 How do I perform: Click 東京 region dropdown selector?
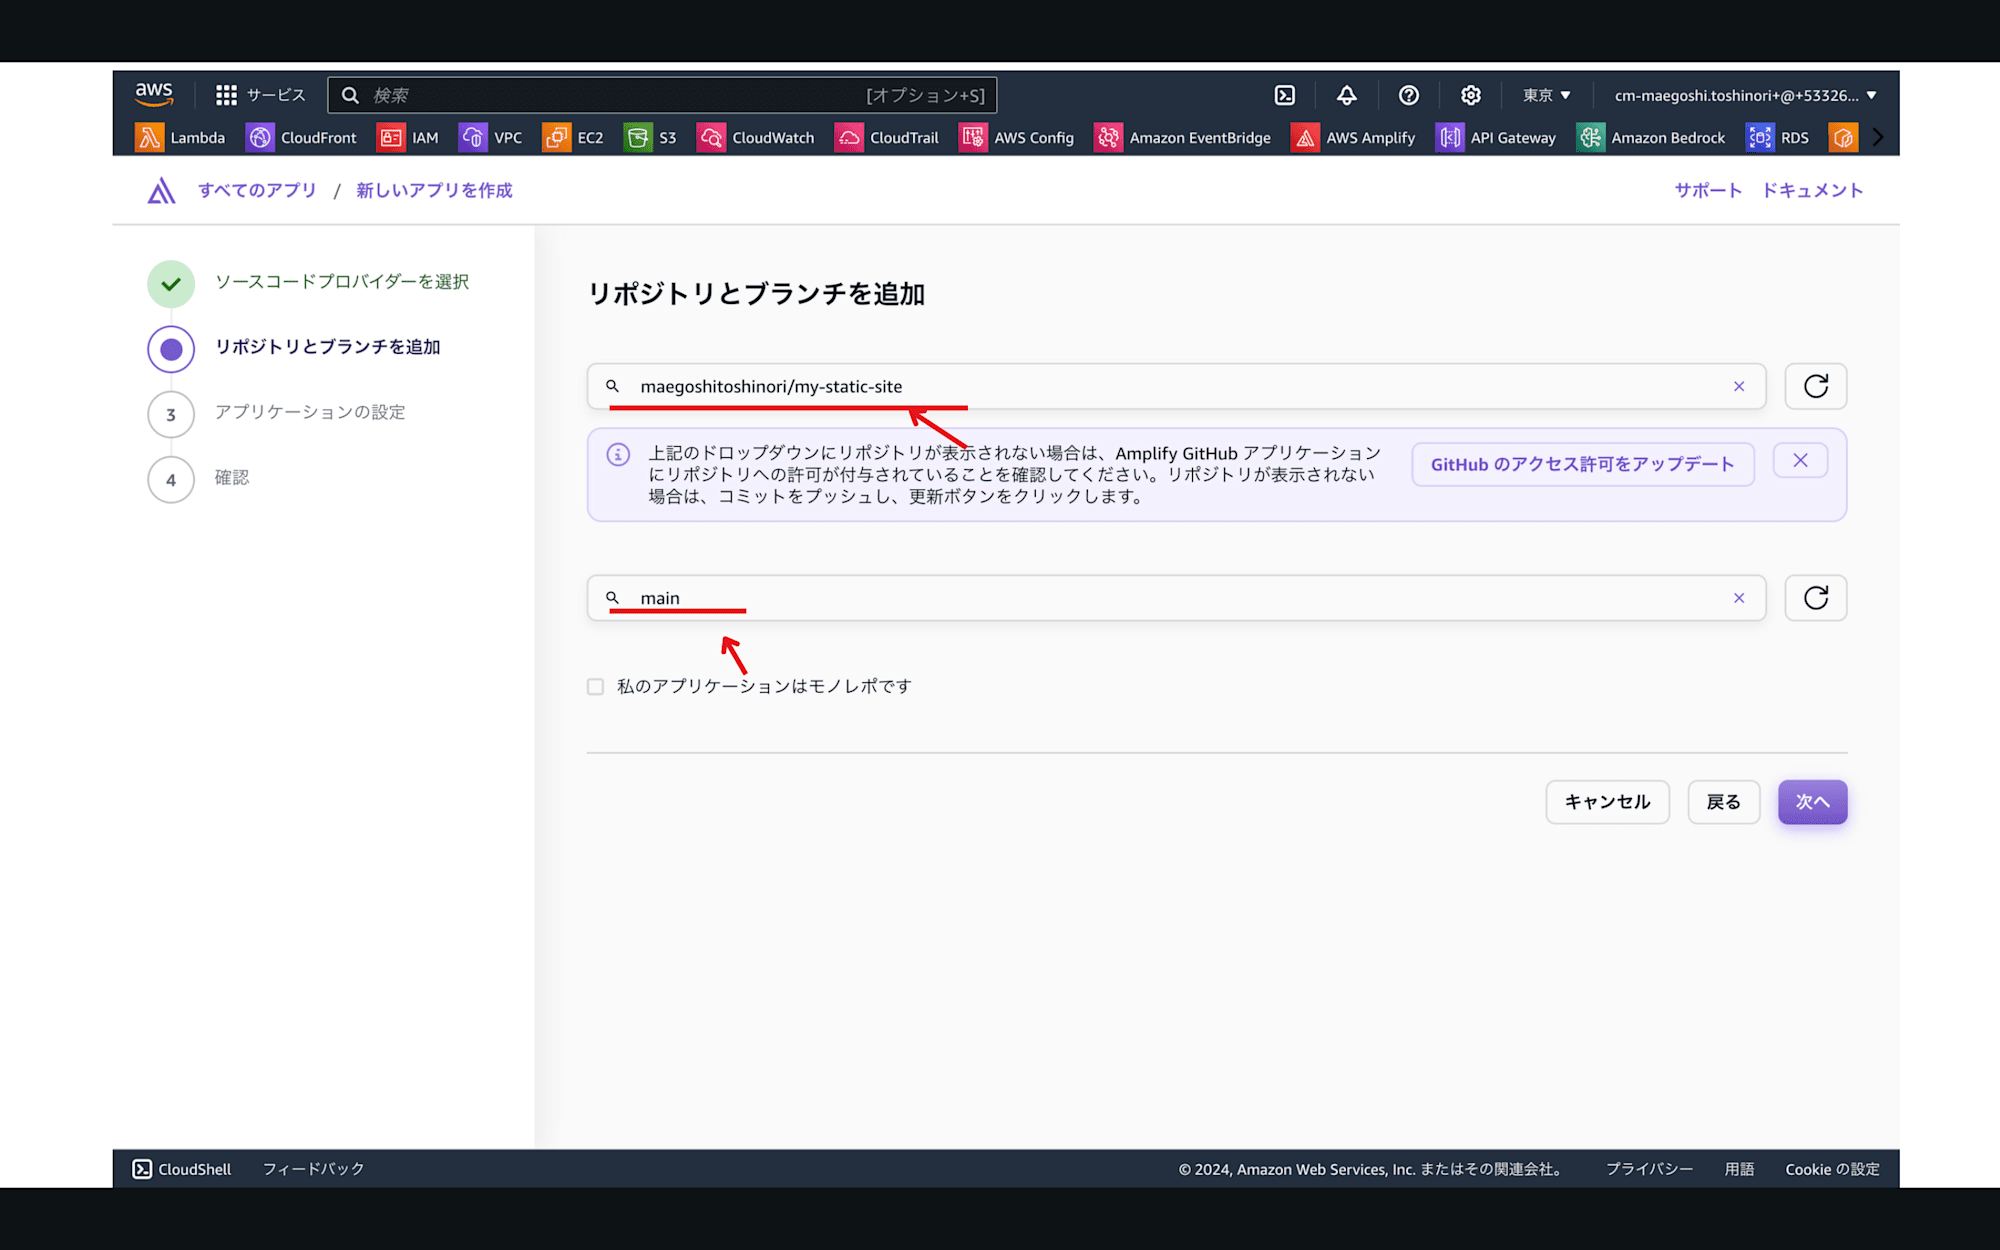pos(1548,95)
